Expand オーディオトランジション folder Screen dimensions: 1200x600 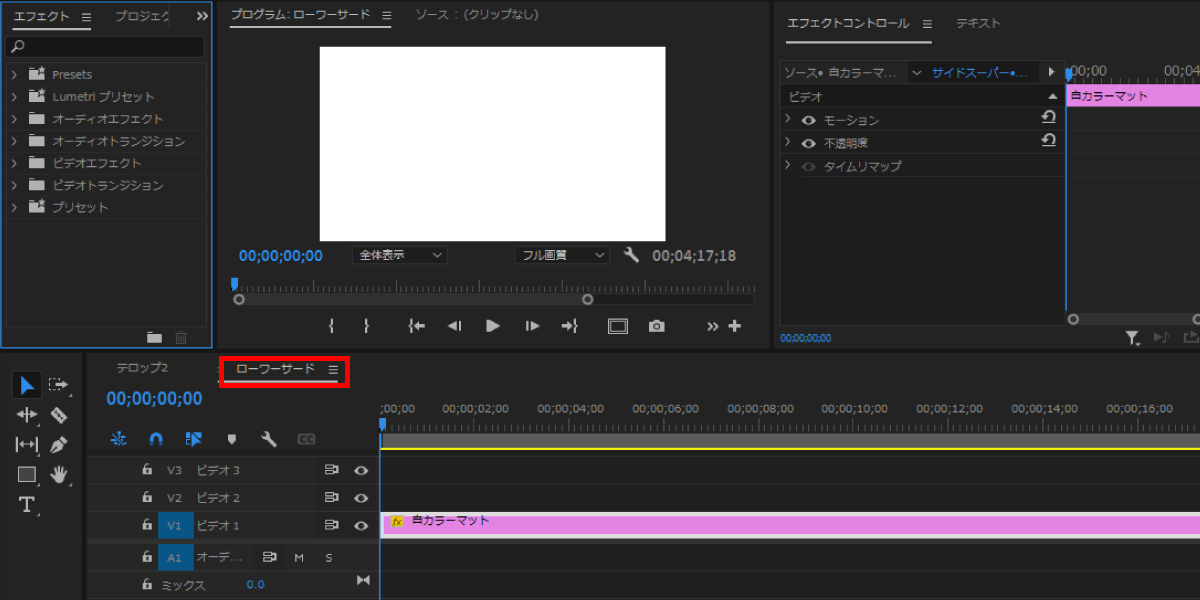coord(14,140)
